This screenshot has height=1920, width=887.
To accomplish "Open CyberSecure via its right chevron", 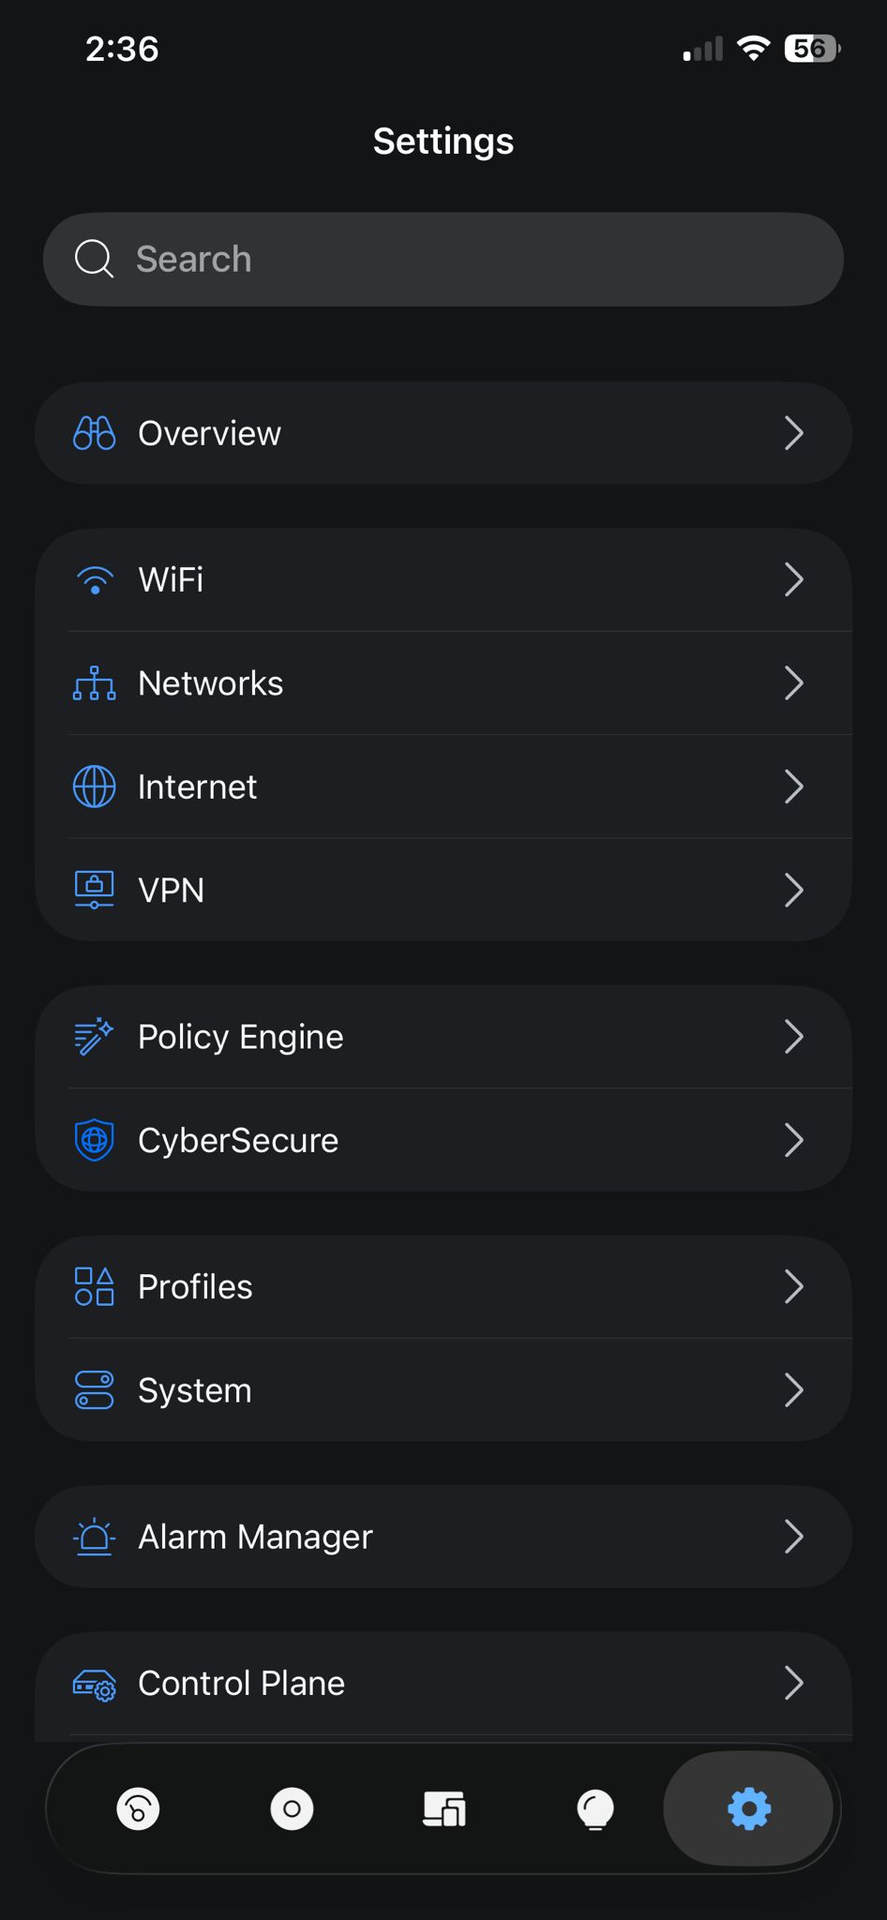I will point(794,1140).
